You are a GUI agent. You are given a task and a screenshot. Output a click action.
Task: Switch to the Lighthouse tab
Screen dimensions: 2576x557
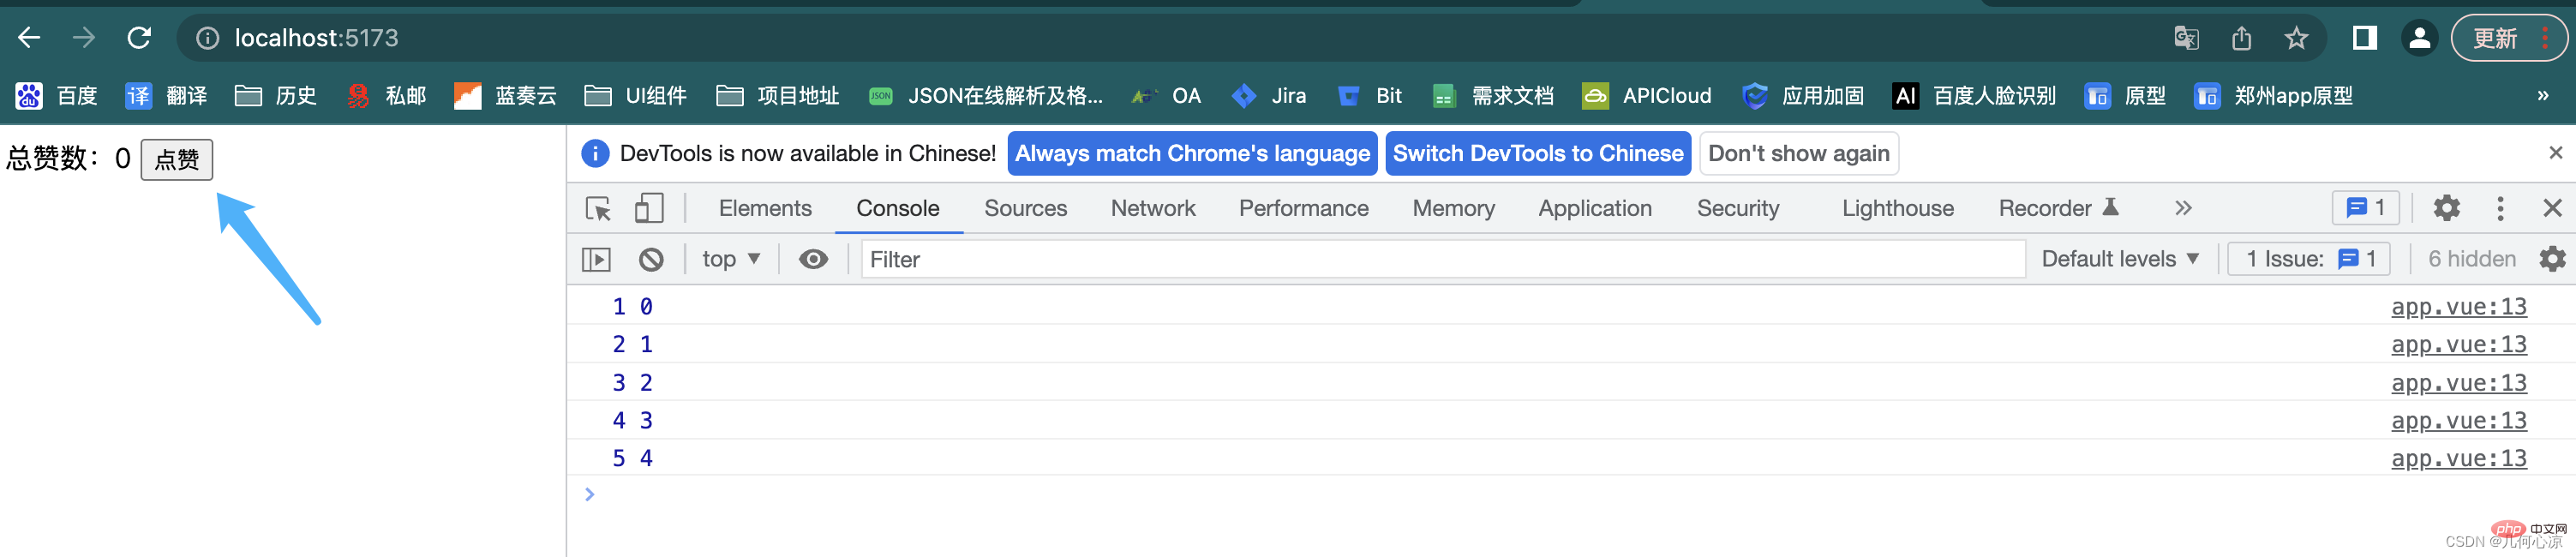tap(1897, 208)
